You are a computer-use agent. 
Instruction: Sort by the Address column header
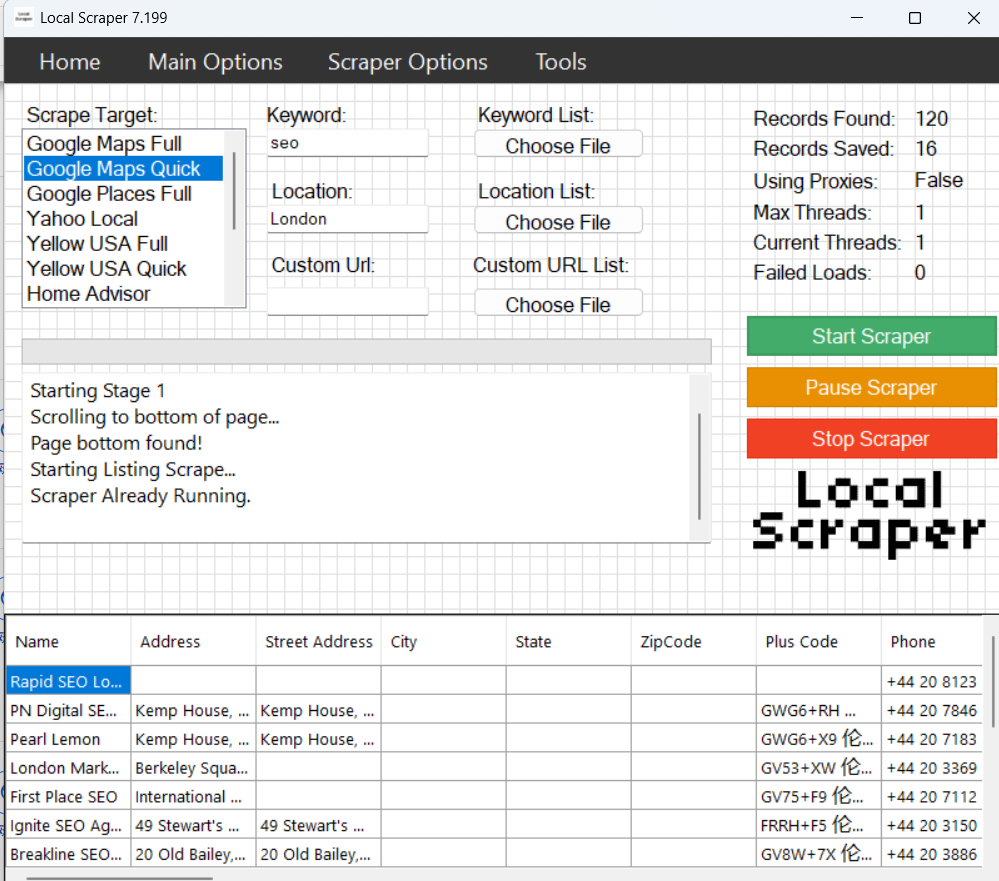click(x=193, y=641)
